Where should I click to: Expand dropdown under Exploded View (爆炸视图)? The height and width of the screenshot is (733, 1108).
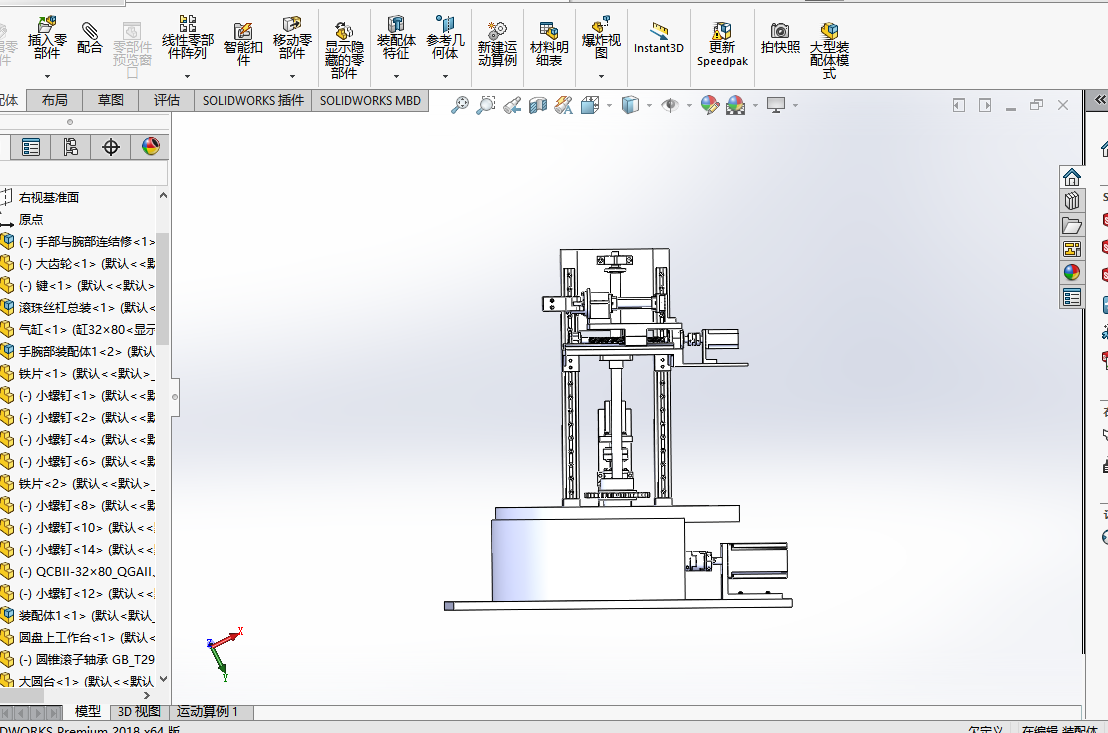(601, 76)
